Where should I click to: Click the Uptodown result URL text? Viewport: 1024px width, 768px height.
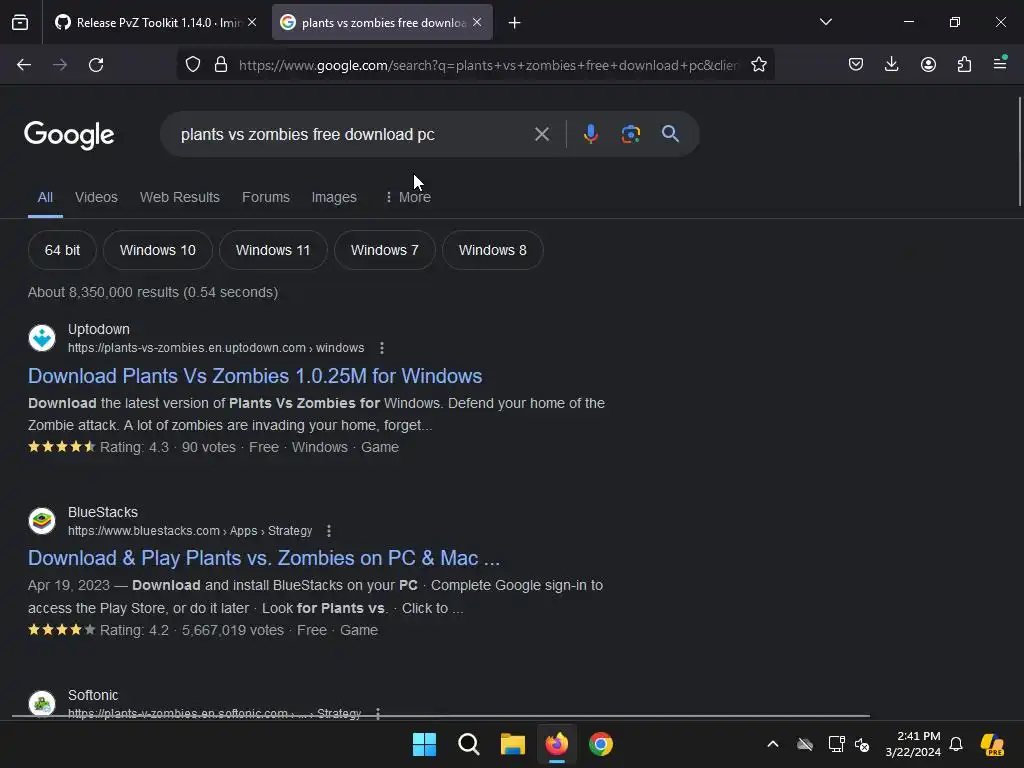[216, 348]
